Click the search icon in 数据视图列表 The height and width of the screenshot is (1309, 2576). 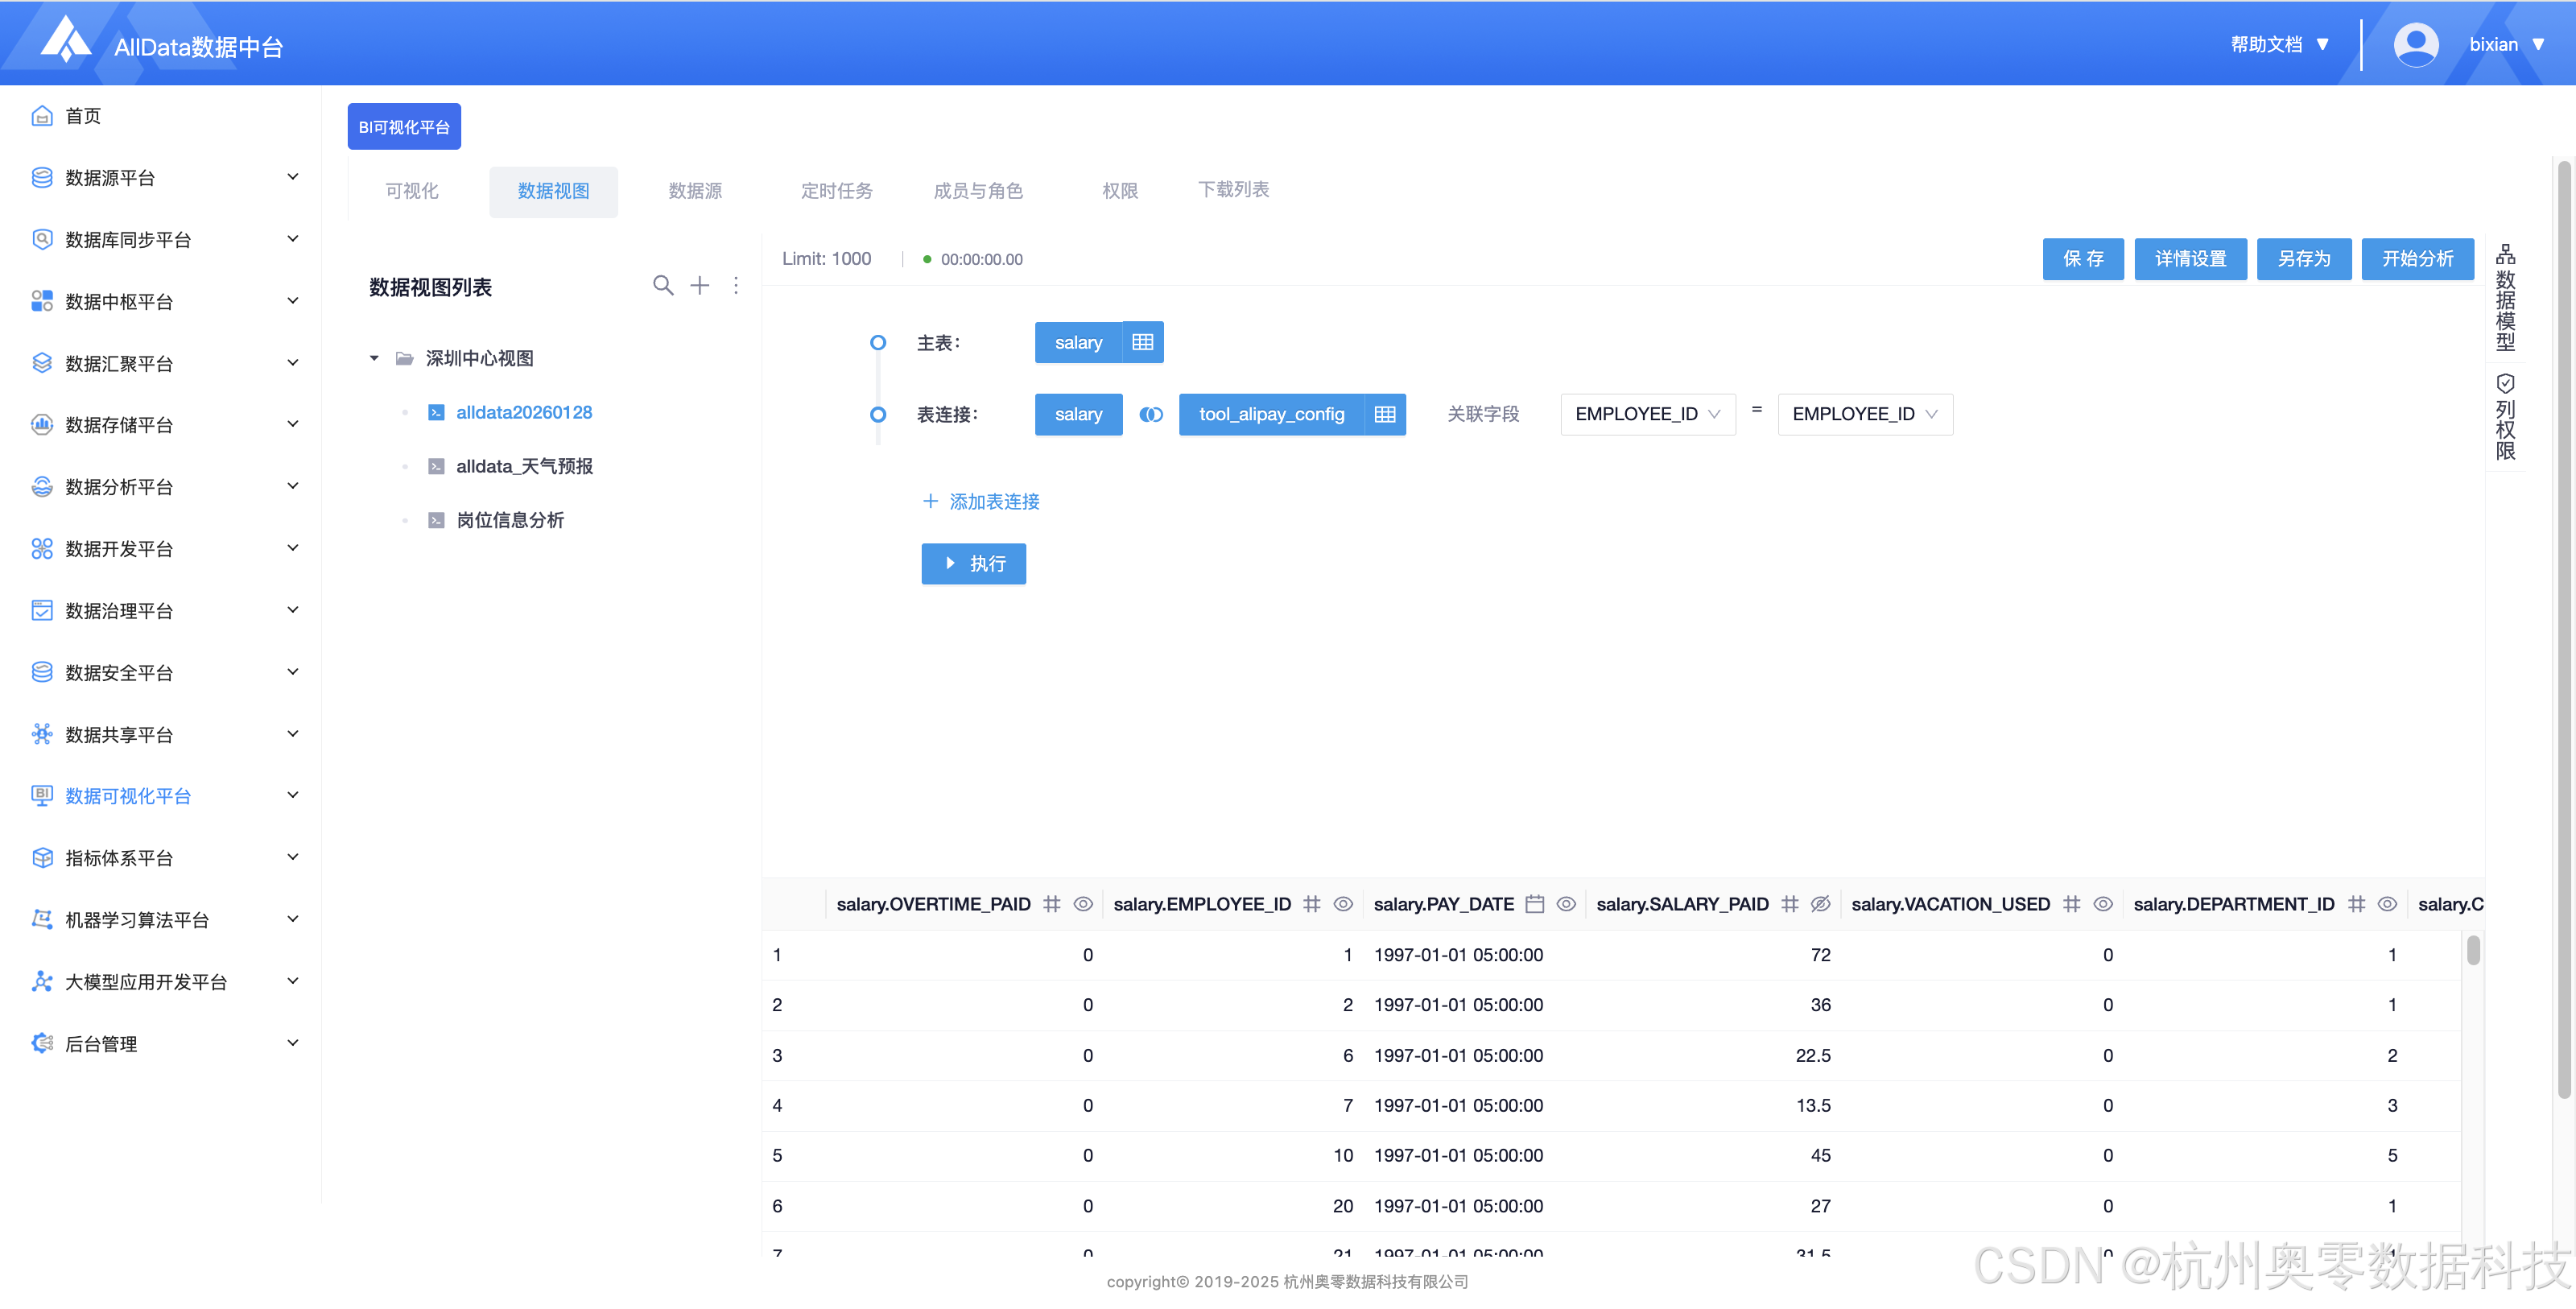coord(662,286)
